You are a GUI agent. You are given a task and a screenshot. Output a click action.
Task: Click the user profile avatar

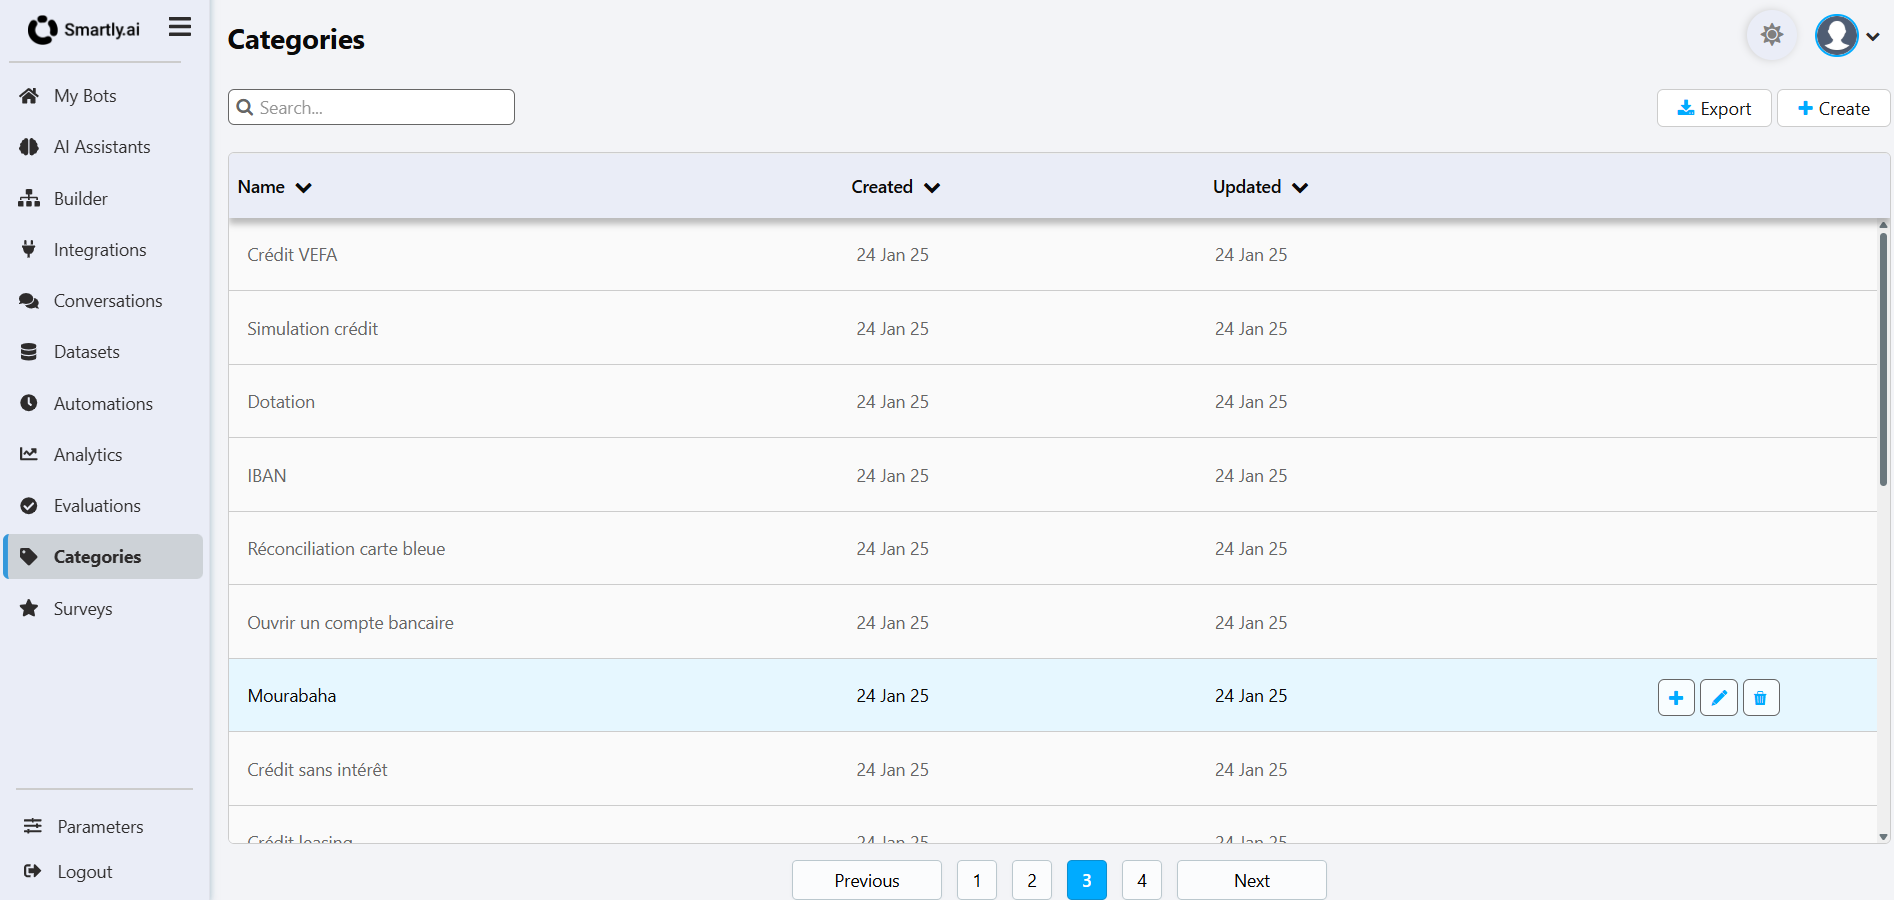pos(1837,36)
